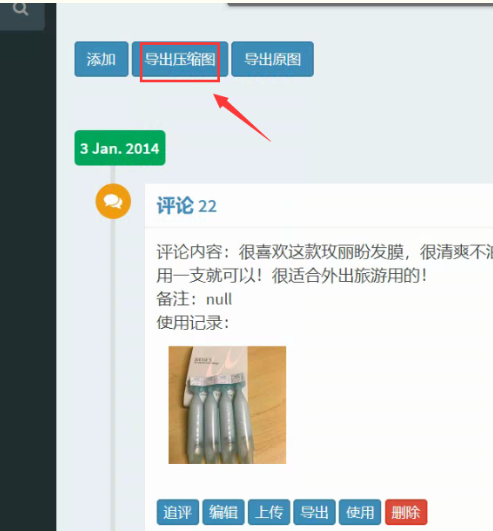Image resolution: width=493 pixels, height=531 pixels.
Task: Click 追评 to add a follow-up review
Action: [x=178, y=512]
